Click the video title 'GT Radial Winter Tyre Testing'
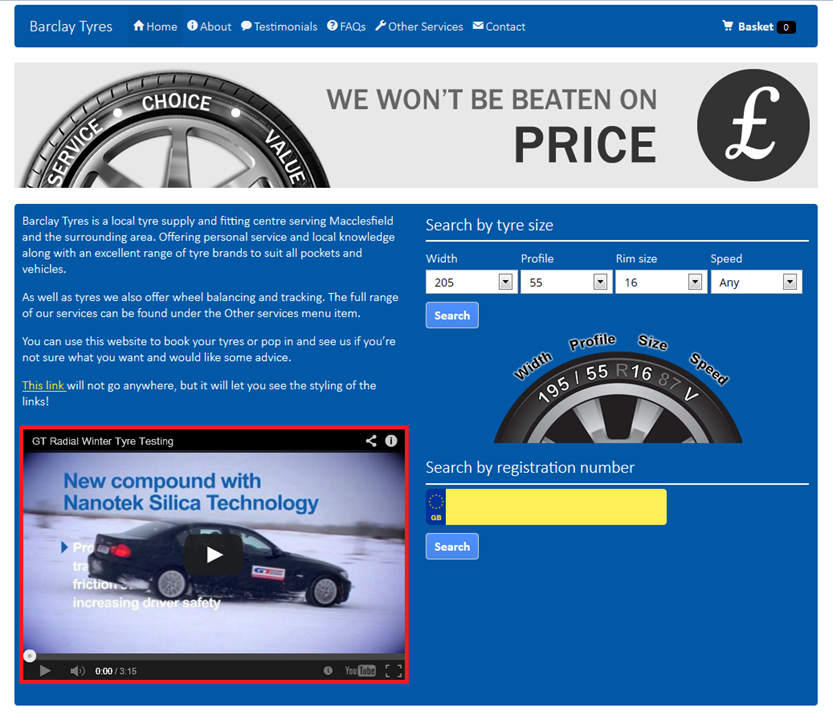The width and height of the screenshot is (833, 712). click(103, 441)
